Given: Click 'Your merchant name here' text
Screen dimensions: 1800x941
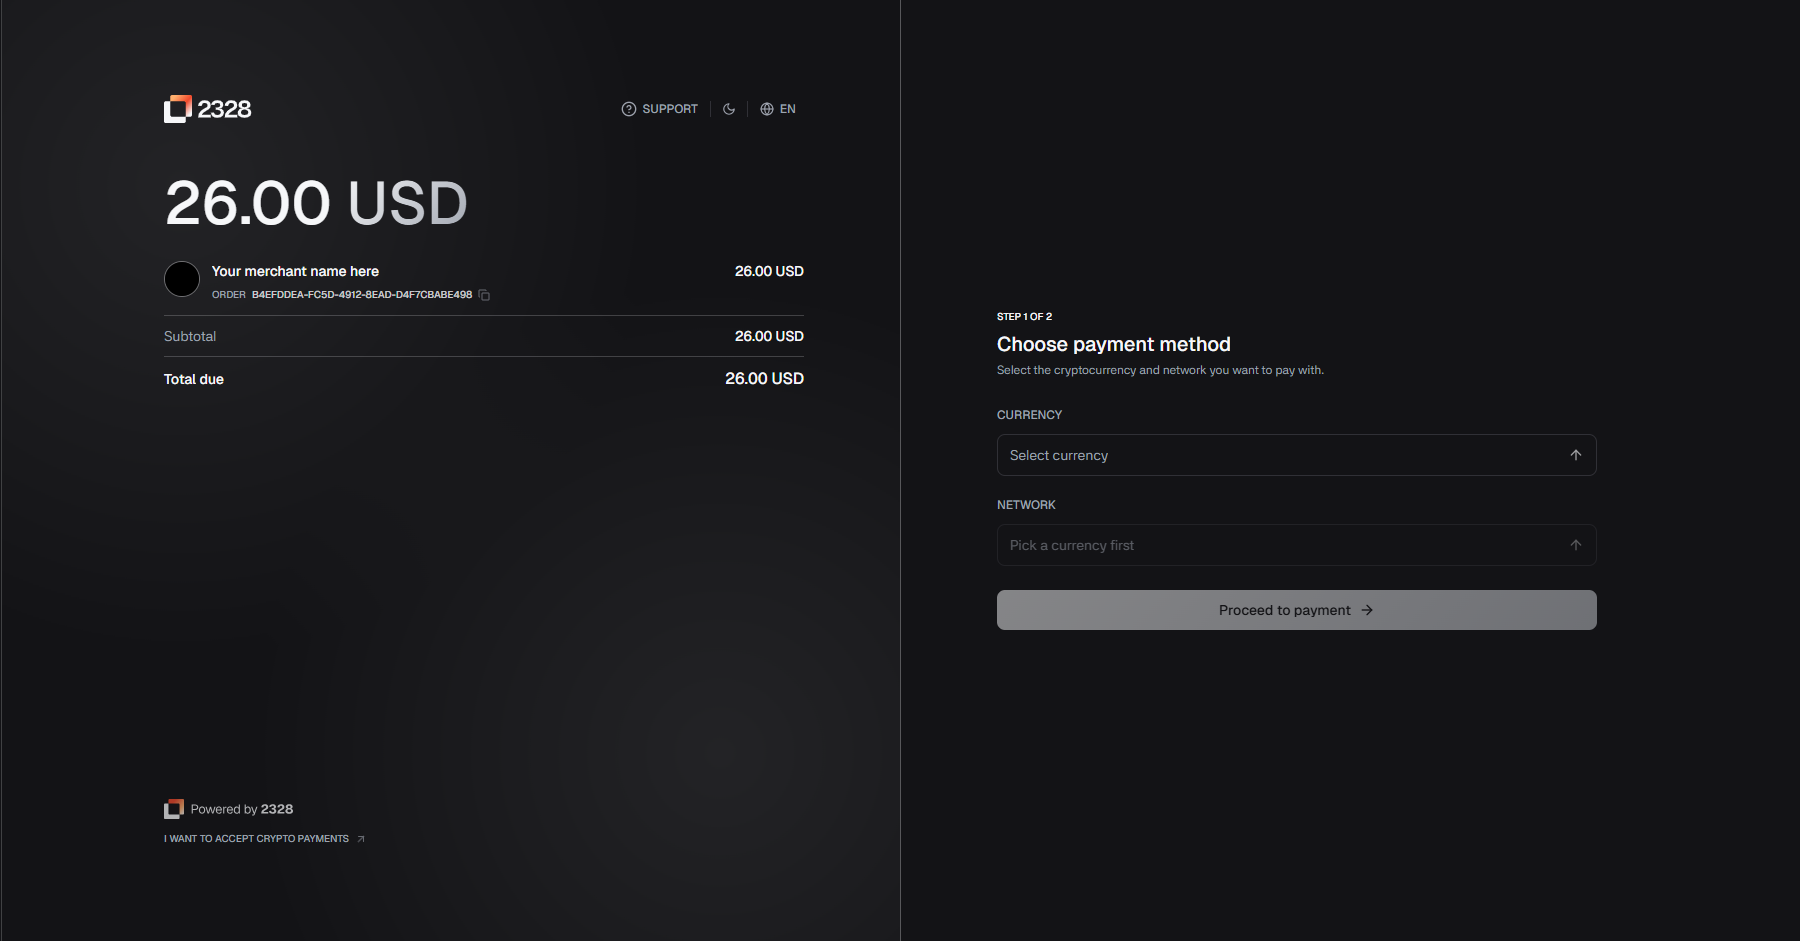Looking at the screenshot, I should pos(295,271).
